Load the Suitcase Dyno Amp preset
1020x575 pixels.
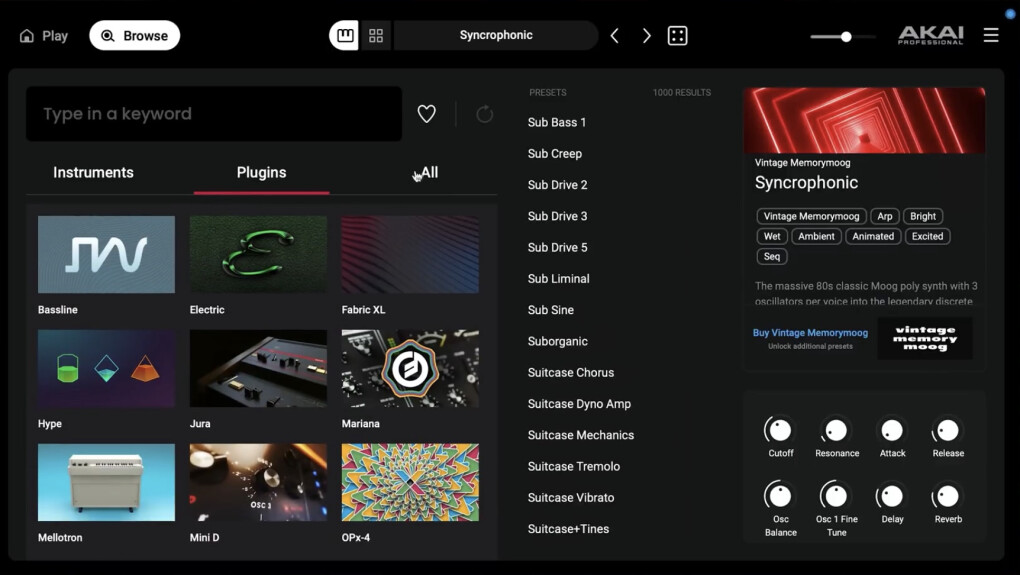580,404
